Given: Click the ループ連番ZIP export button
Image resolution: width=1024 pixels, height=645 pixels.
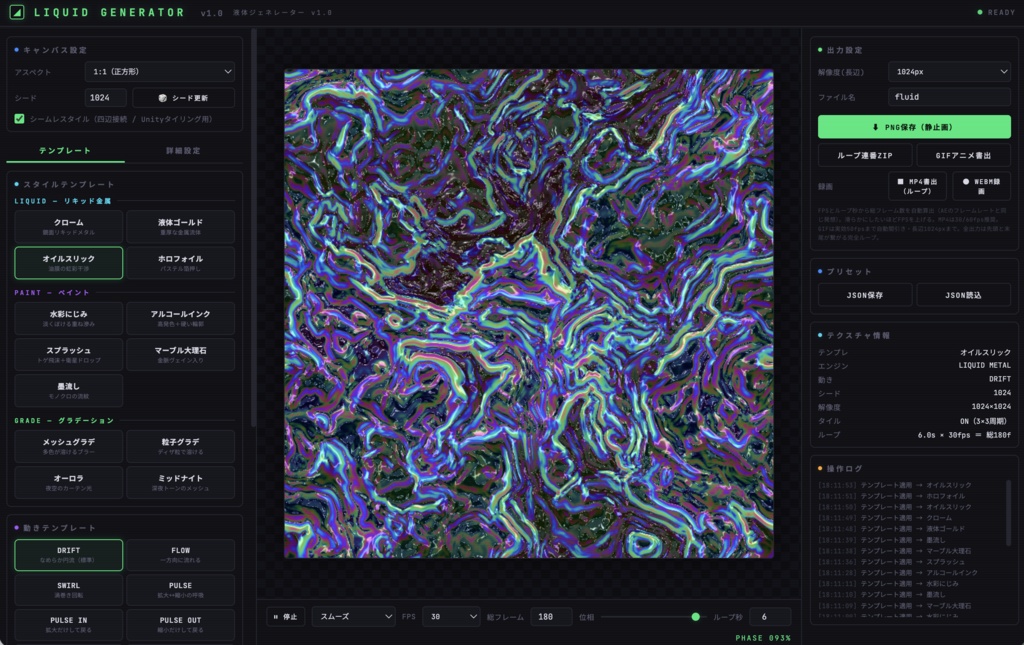Looking at the screenshot, I should click(865, 155).
